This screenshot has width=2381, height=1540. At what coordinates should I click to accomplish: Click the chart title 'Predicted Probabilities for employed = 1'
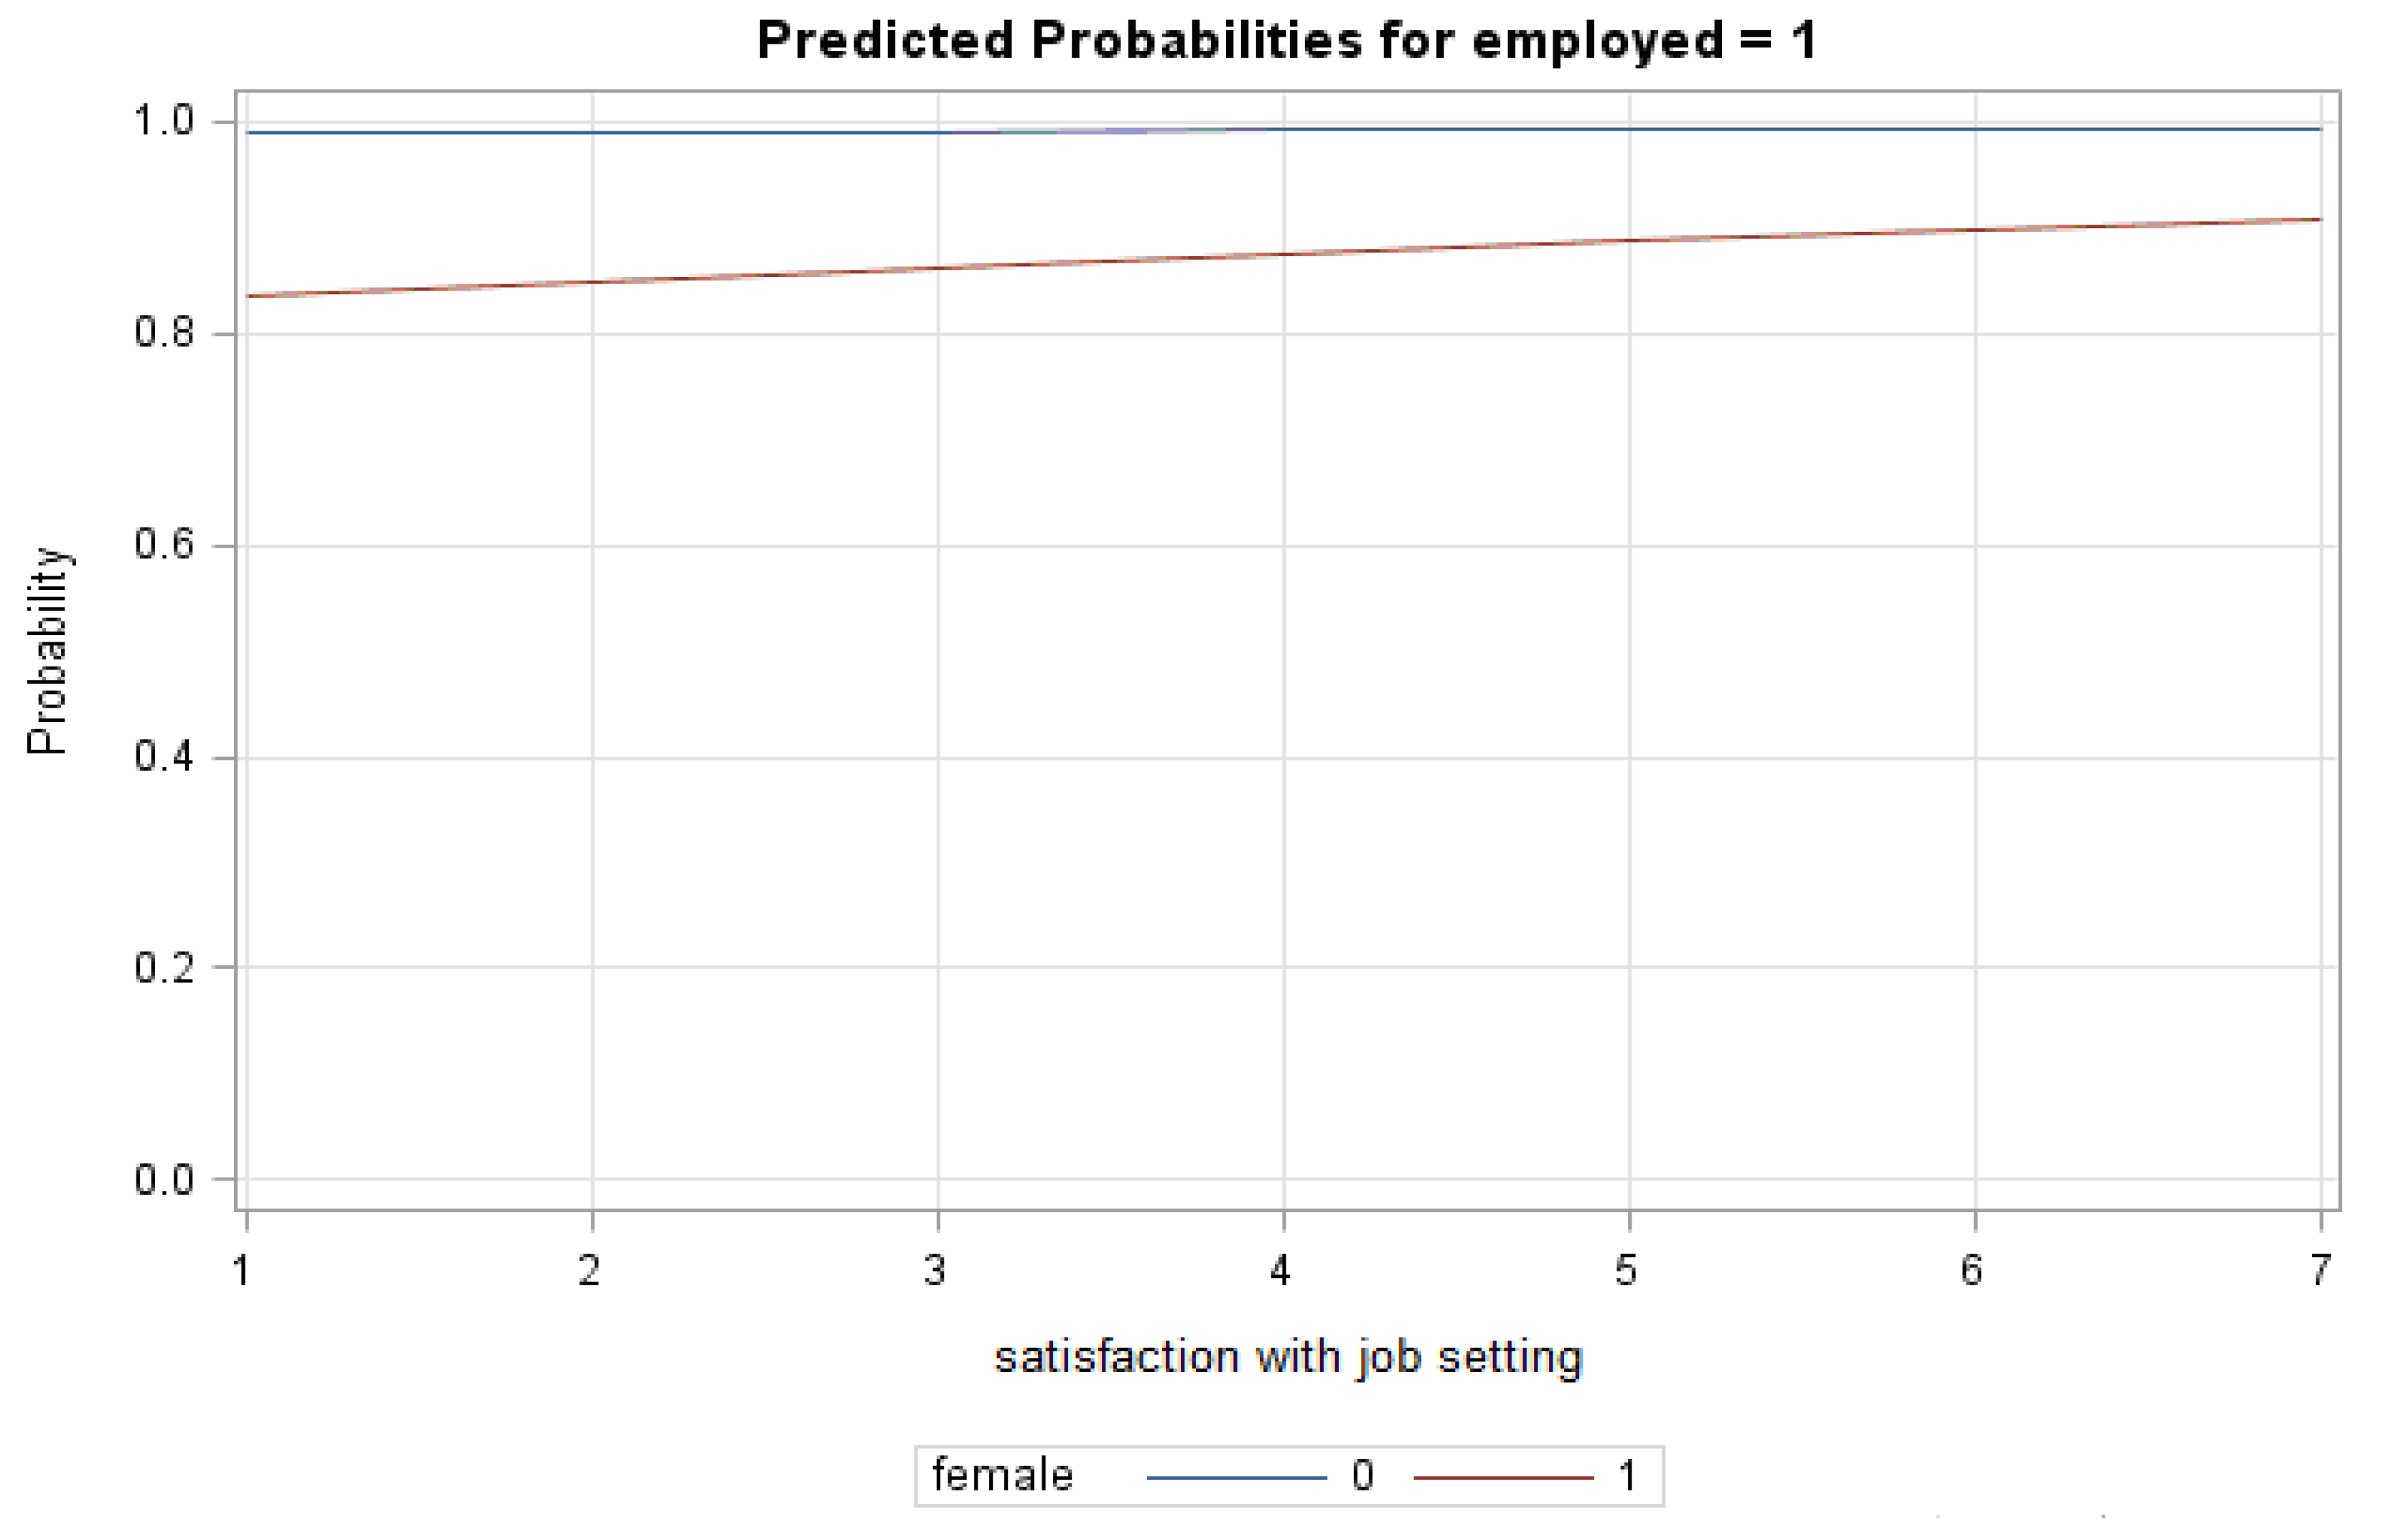pyautogui.click(x=1286, y=41)
